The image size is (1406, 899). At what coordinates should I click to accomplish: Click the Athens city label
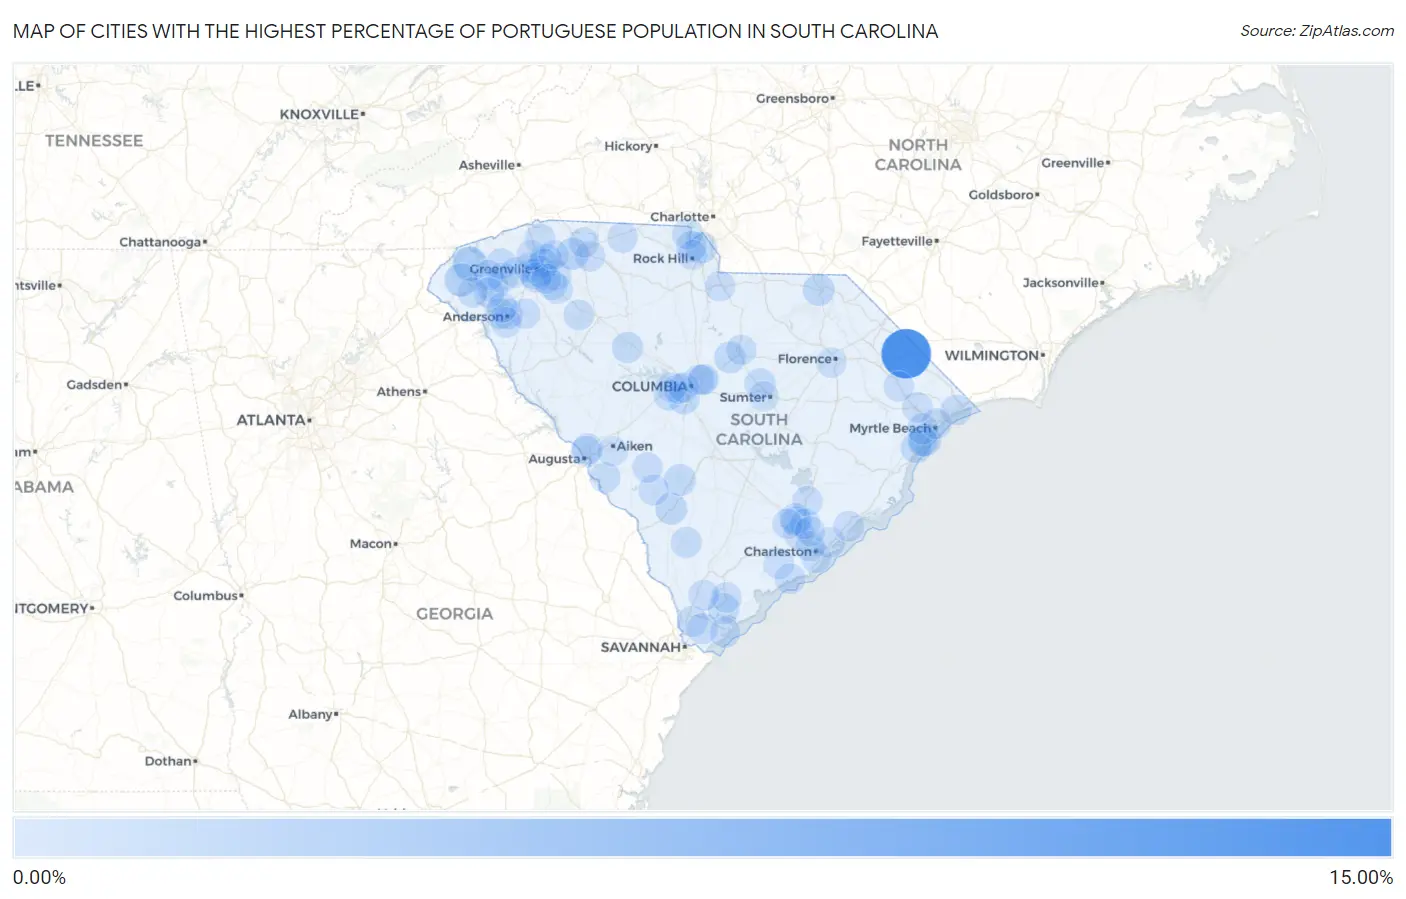click(x=401, y=392)
